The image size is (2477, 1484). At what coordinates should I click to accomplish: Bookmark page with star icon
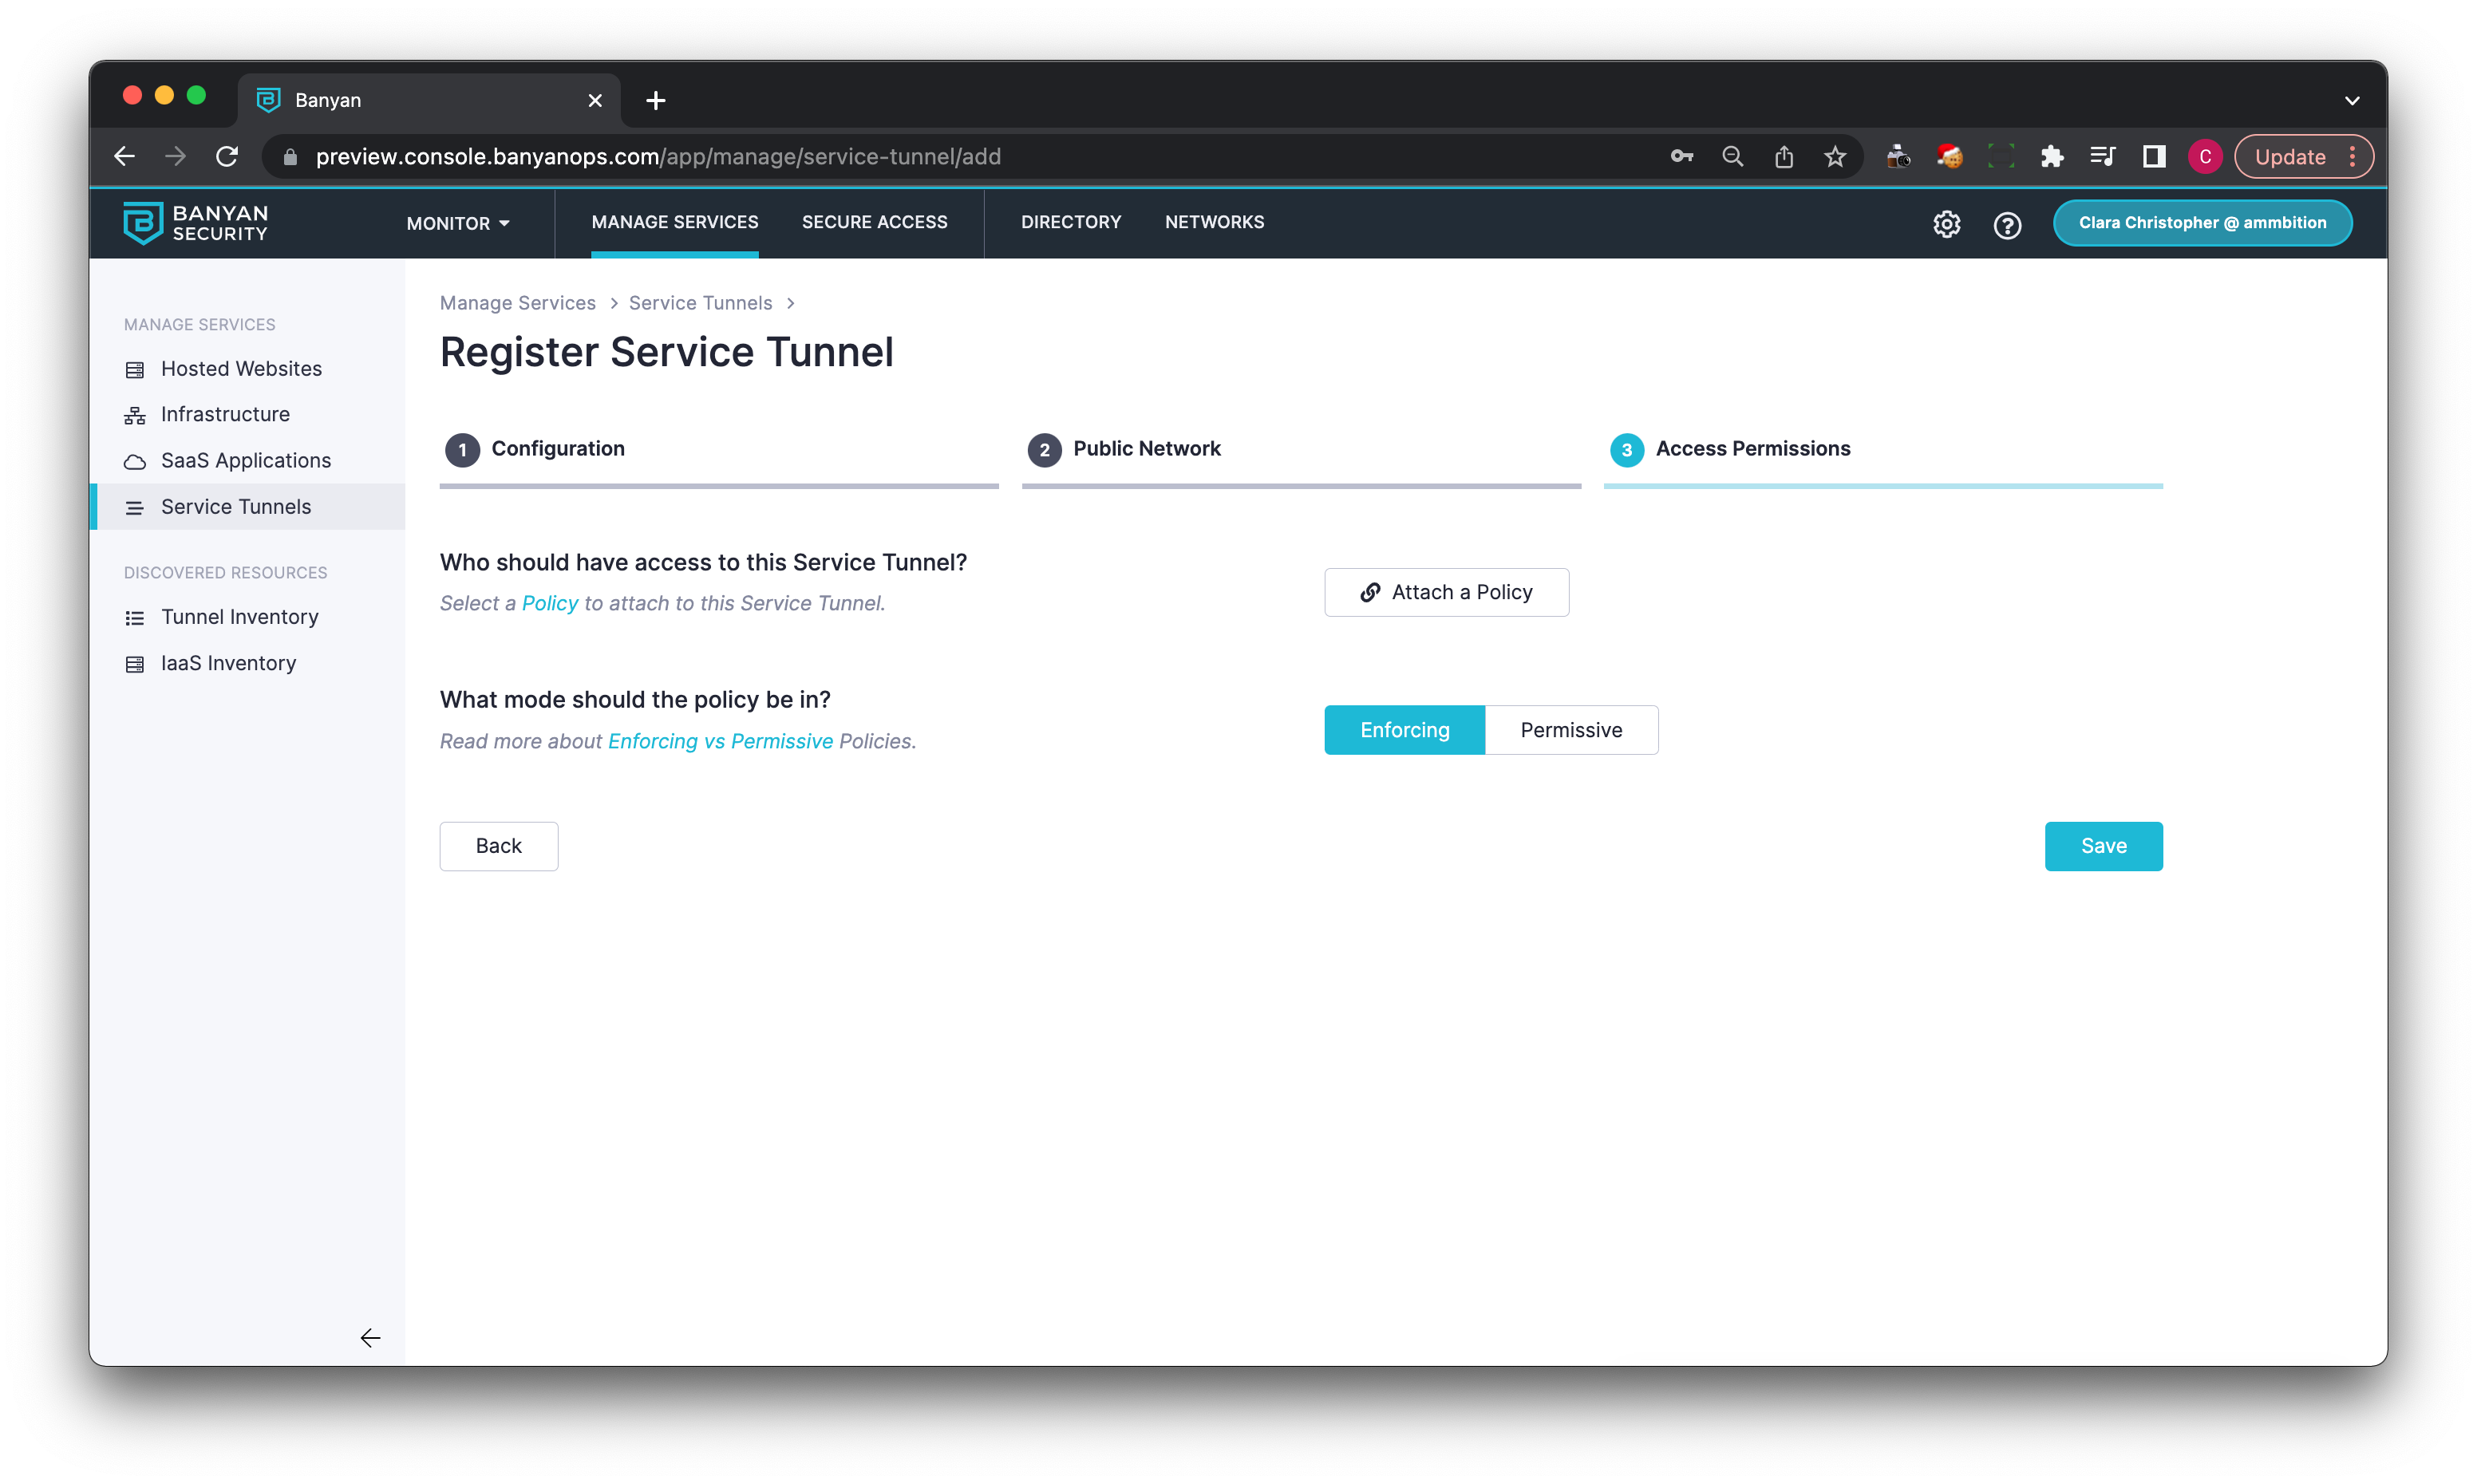point(1835,157)
